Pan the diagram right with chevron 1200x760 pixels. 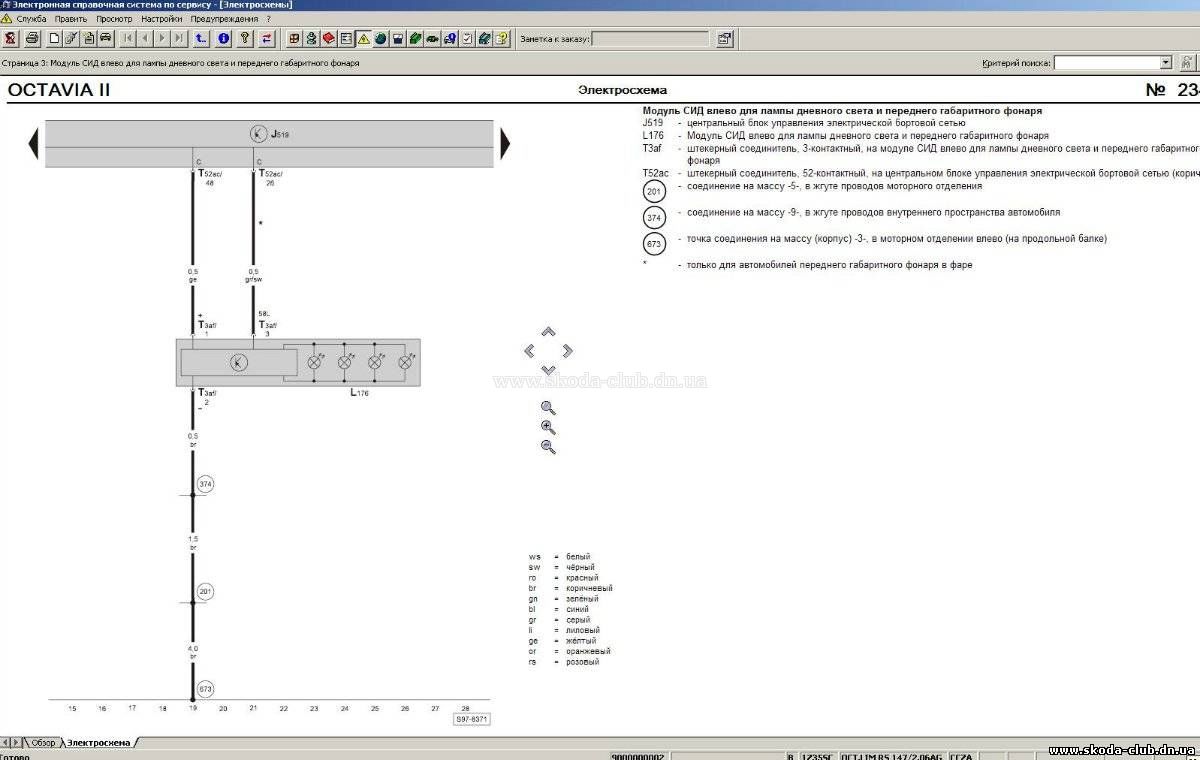(567, 351)
